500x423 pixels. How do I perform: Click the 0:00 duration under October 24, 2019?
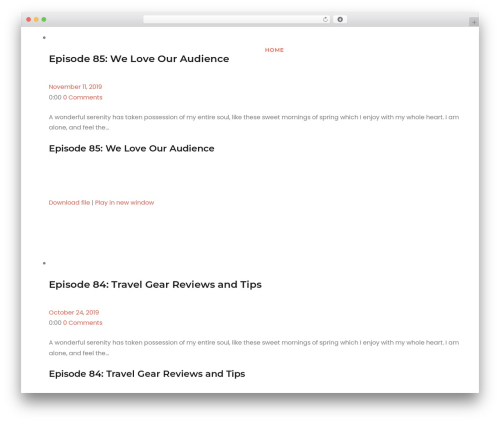[55, 323]
